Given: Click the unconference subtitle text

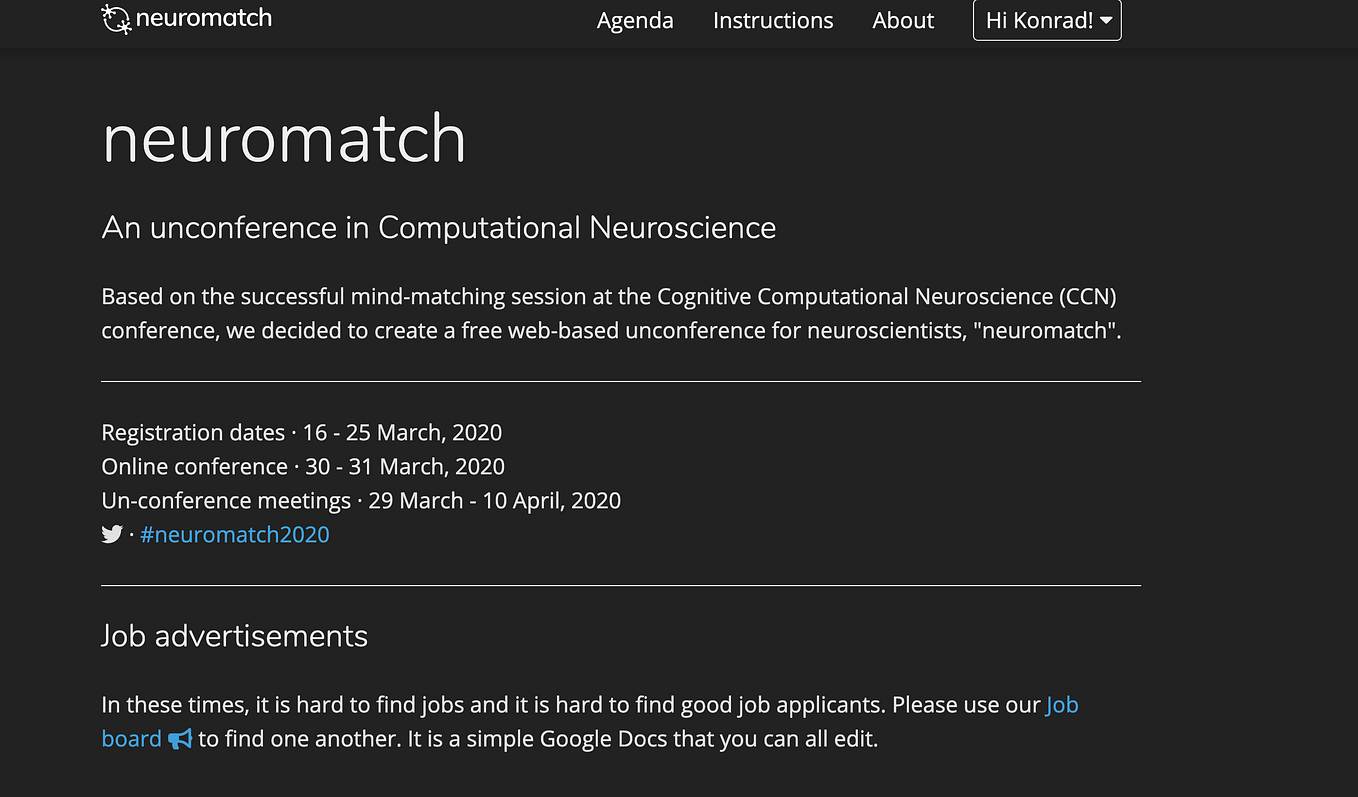Looking at the screenshot, I should (438, 228).
